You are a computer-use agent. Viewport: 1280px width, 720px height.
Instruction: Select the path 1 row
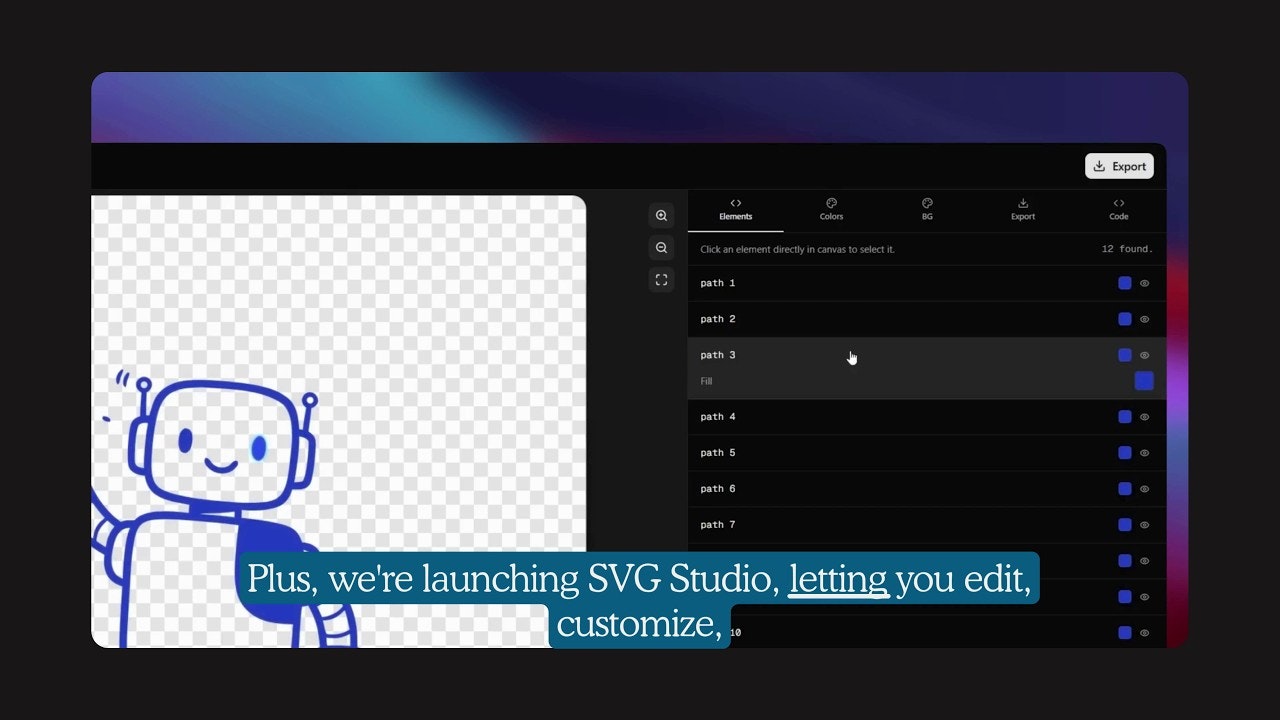coord(927,283)
